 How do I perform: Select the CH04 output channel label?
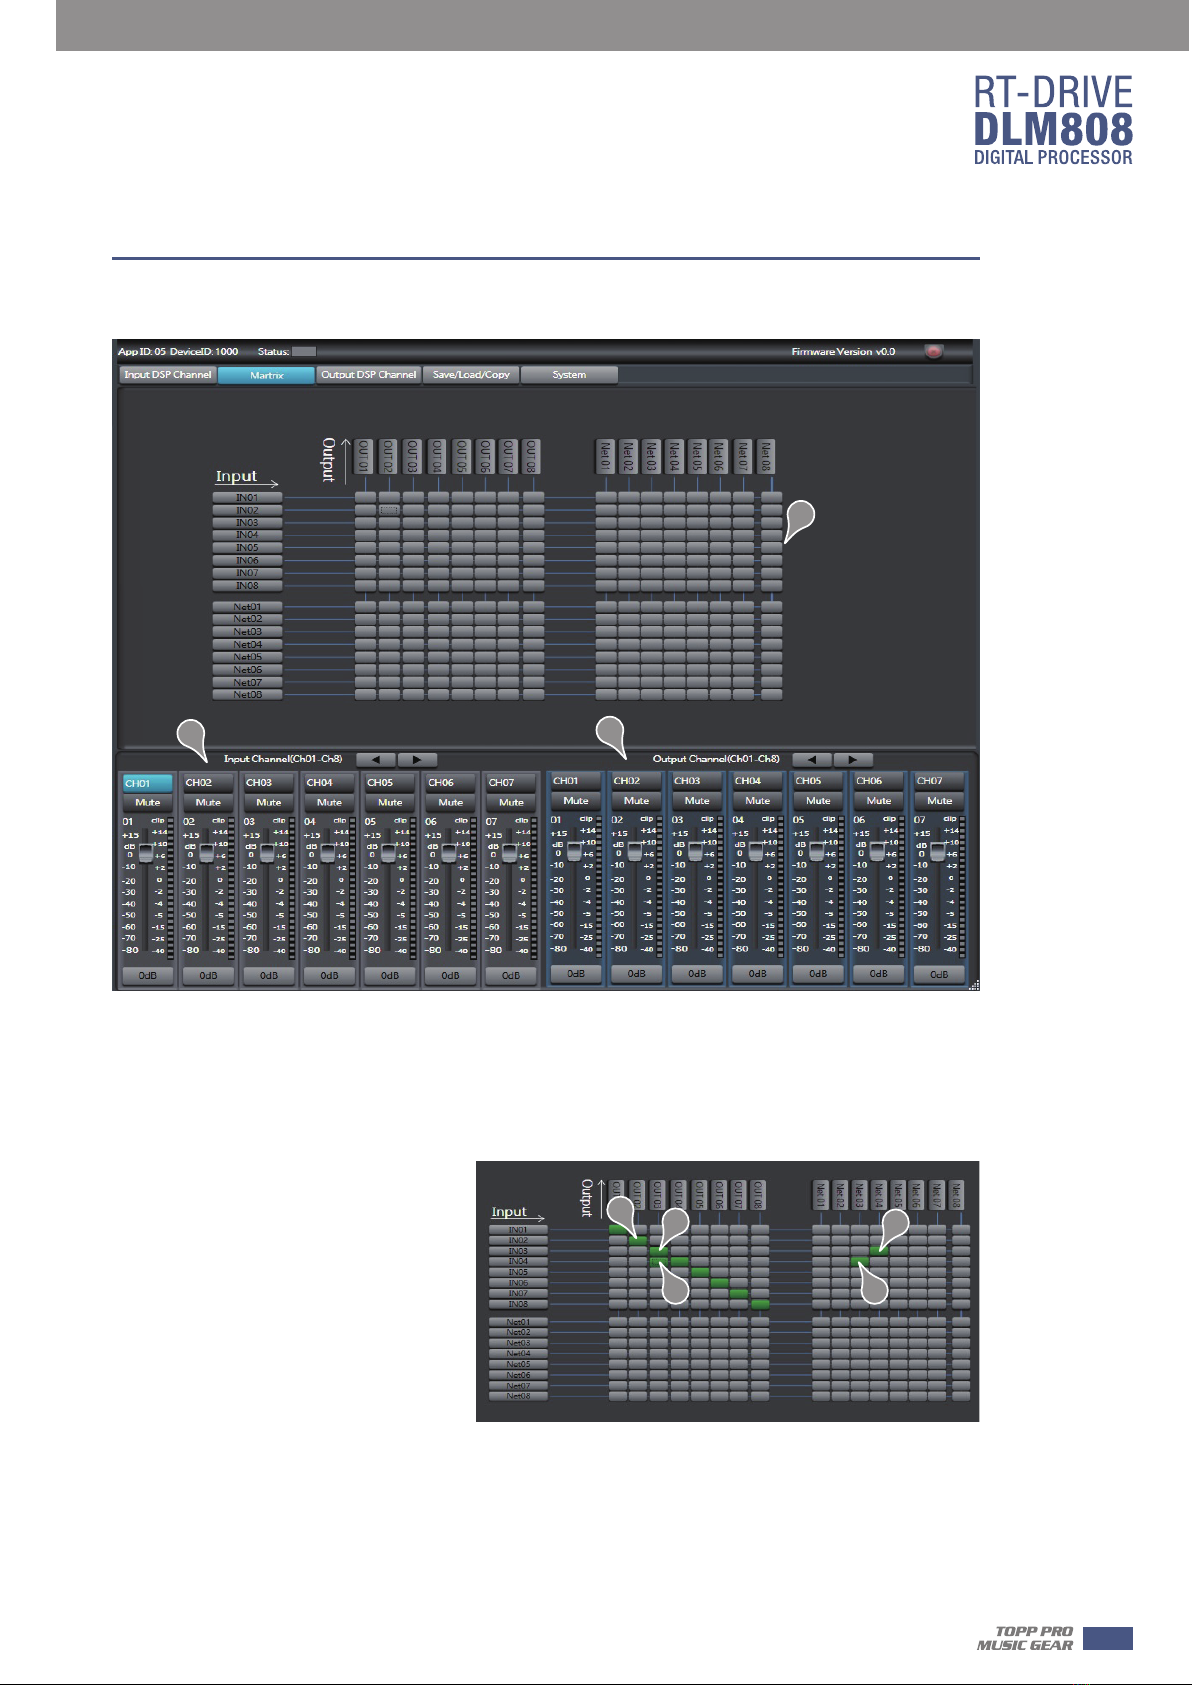[757, 781]
